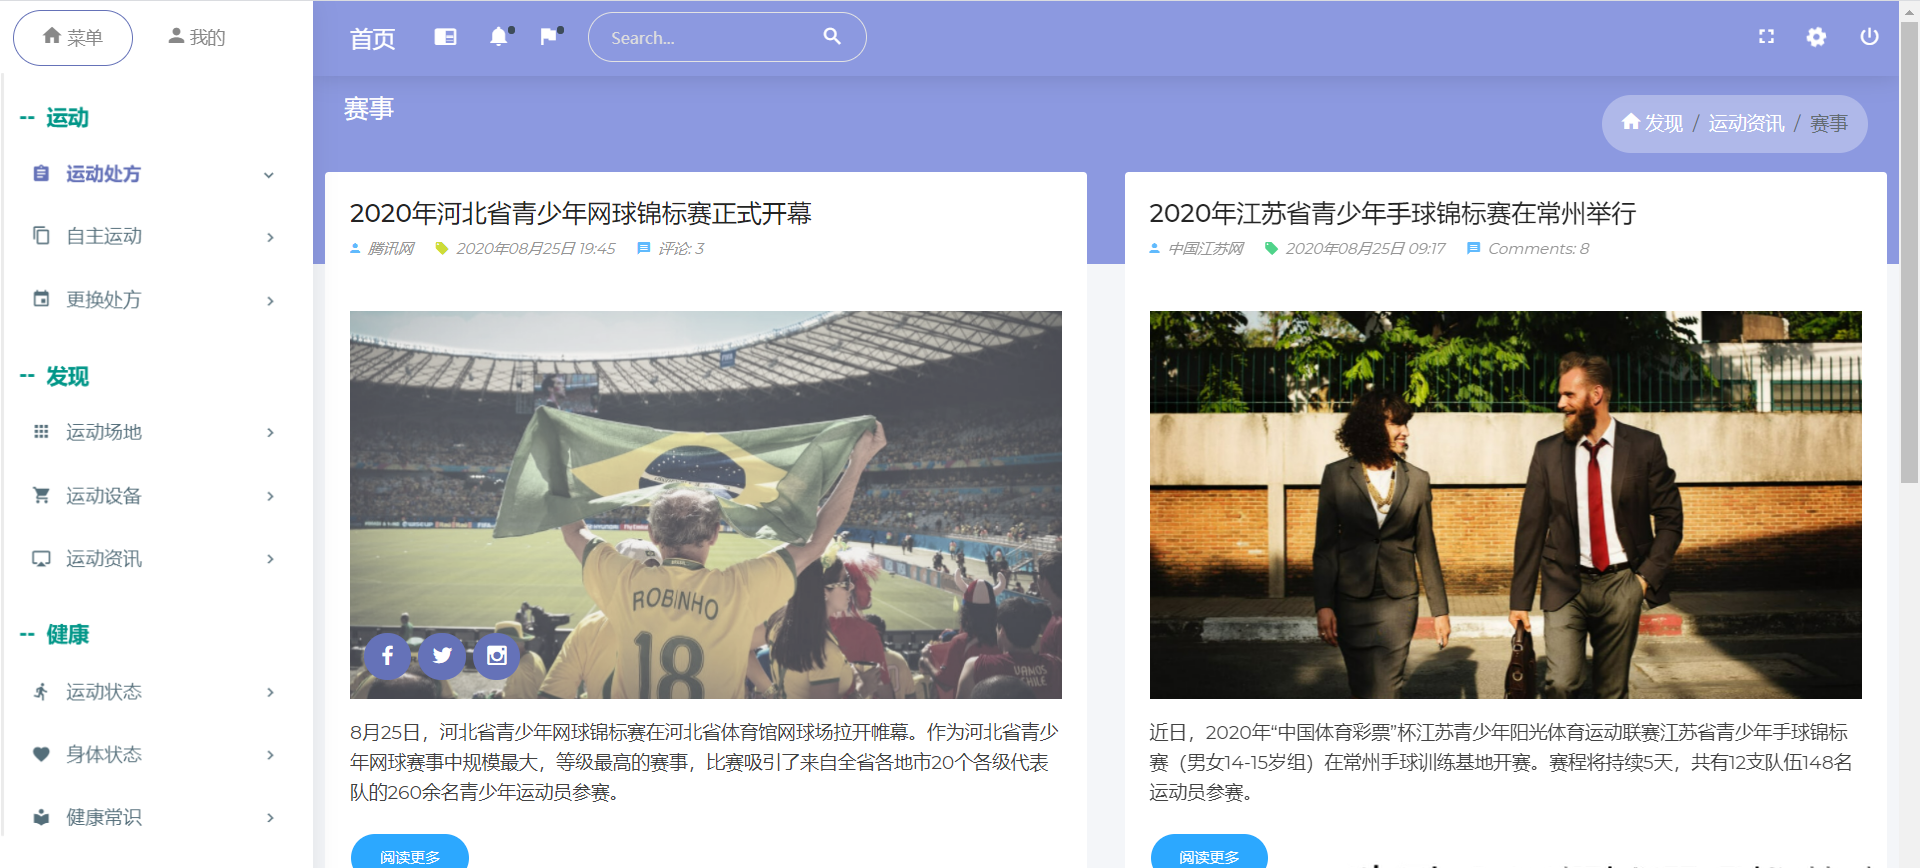The width and height of the screenshot is (1920, 868).
Task: Click Comments: 8 link
Action: click(1538, 248)
